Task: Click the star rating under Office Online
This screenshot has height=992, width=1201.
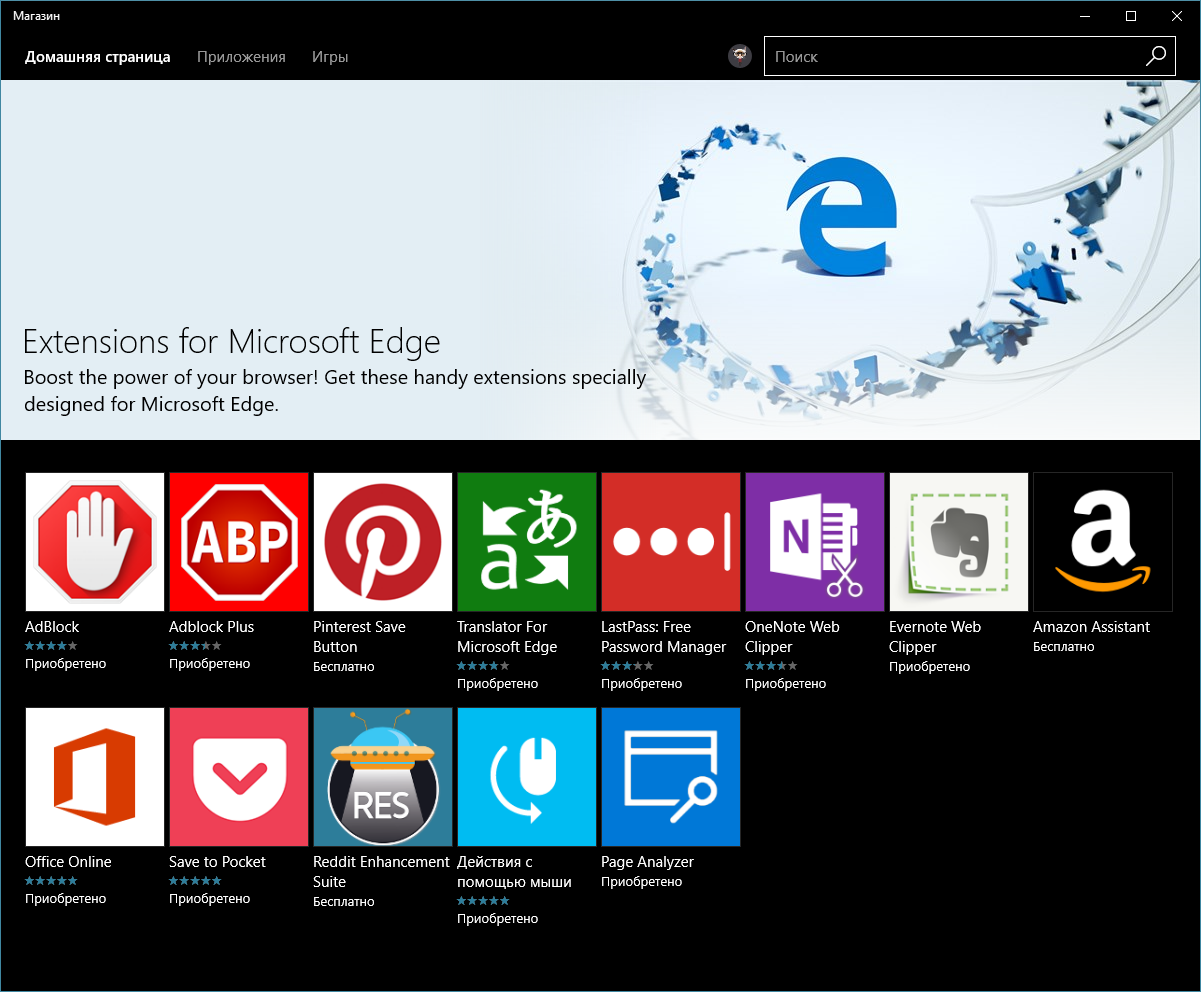Action: coord(51,881)
